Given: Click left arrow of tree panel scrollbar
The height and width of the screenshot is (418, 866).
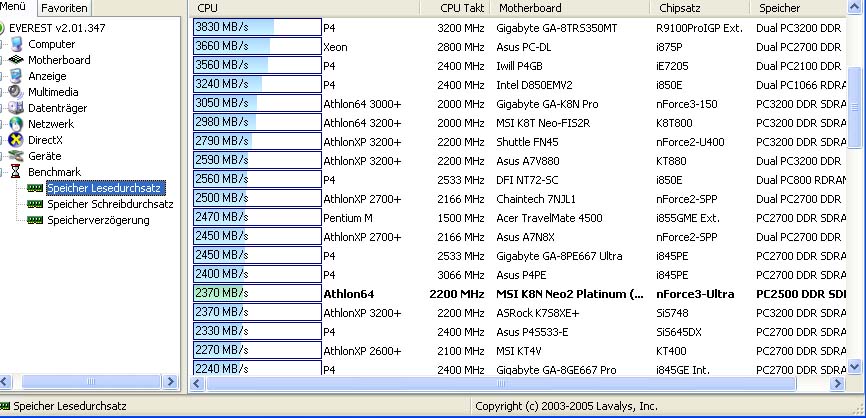Looking at the screenshot, I should click(4, 382).
